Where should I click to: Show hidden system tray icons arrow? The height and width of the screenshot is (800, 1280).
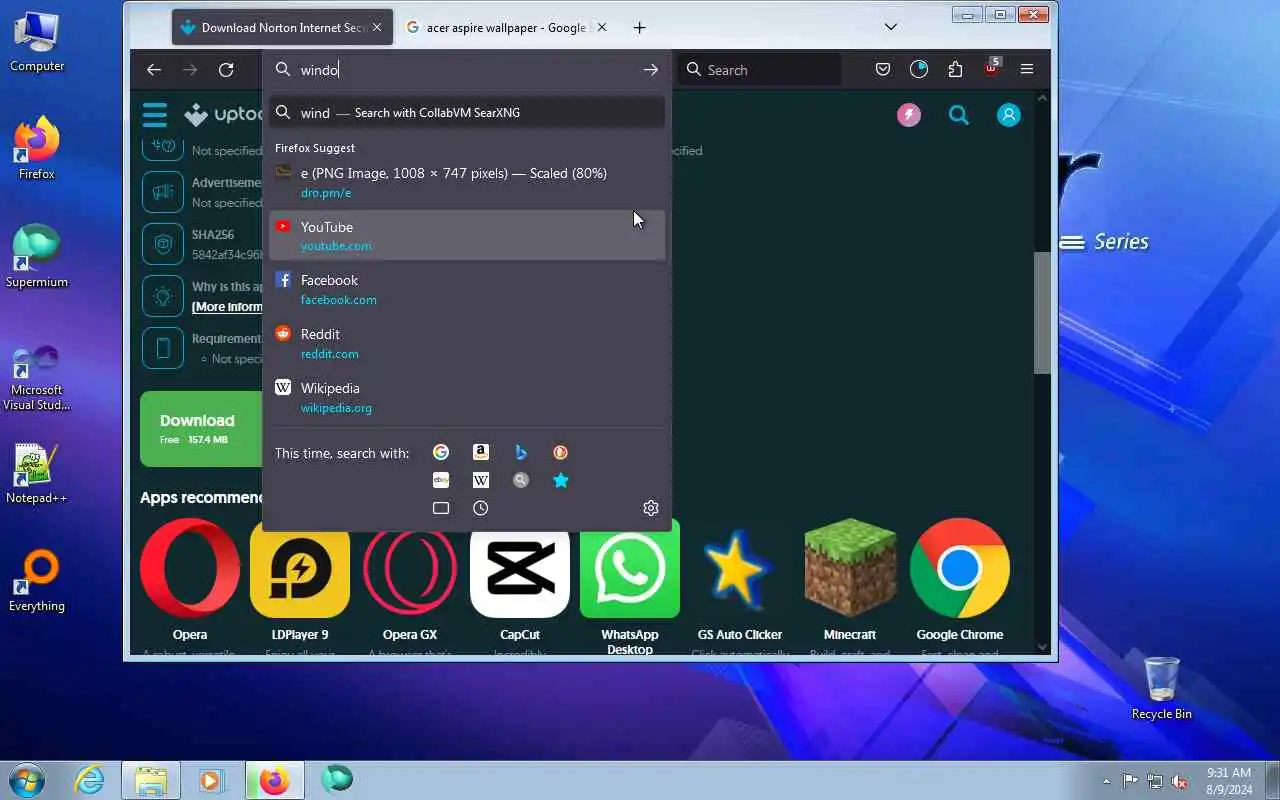(1106, 781)
